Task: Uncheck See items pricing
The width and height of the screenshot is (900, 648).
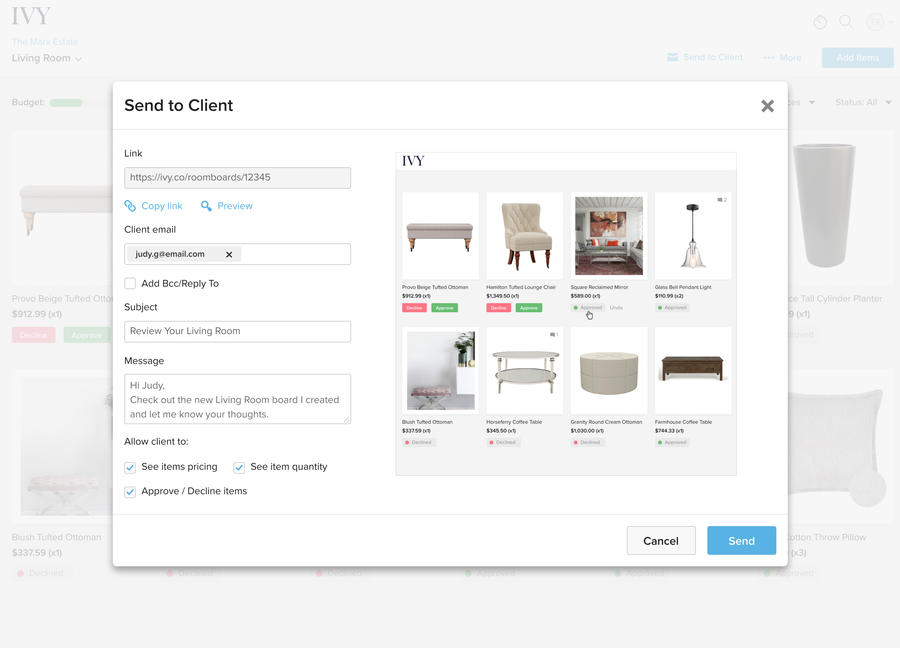Action: pos(130,467)
